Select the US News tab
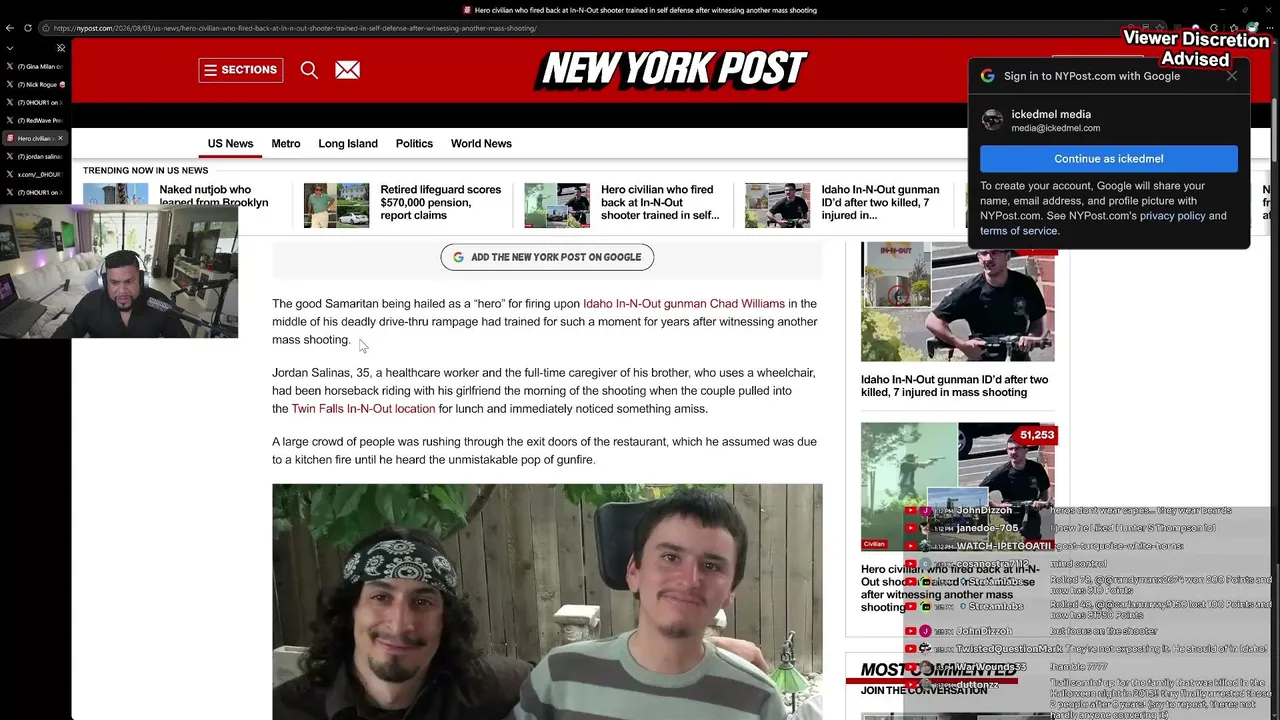 pos(230,144)
